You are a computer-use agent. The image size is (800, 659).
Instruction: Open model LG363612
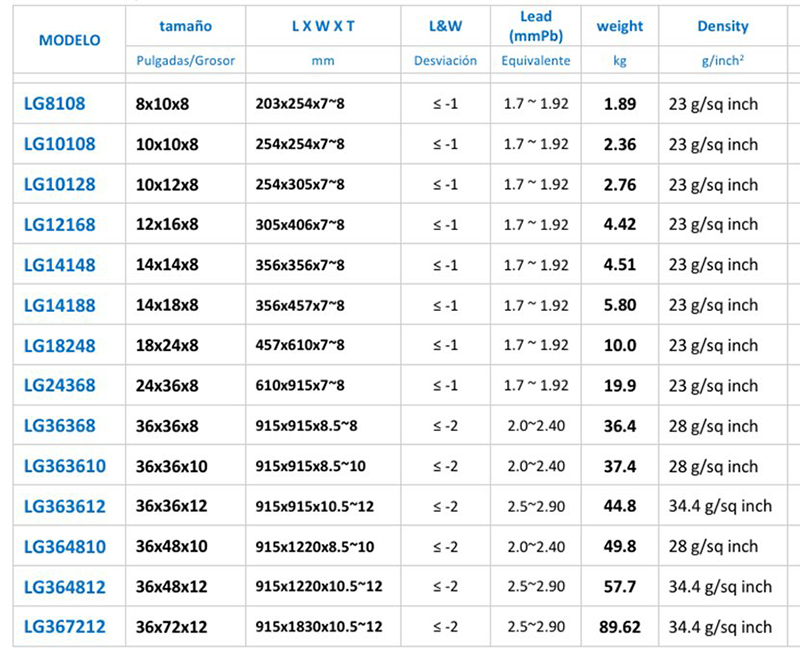64,506
